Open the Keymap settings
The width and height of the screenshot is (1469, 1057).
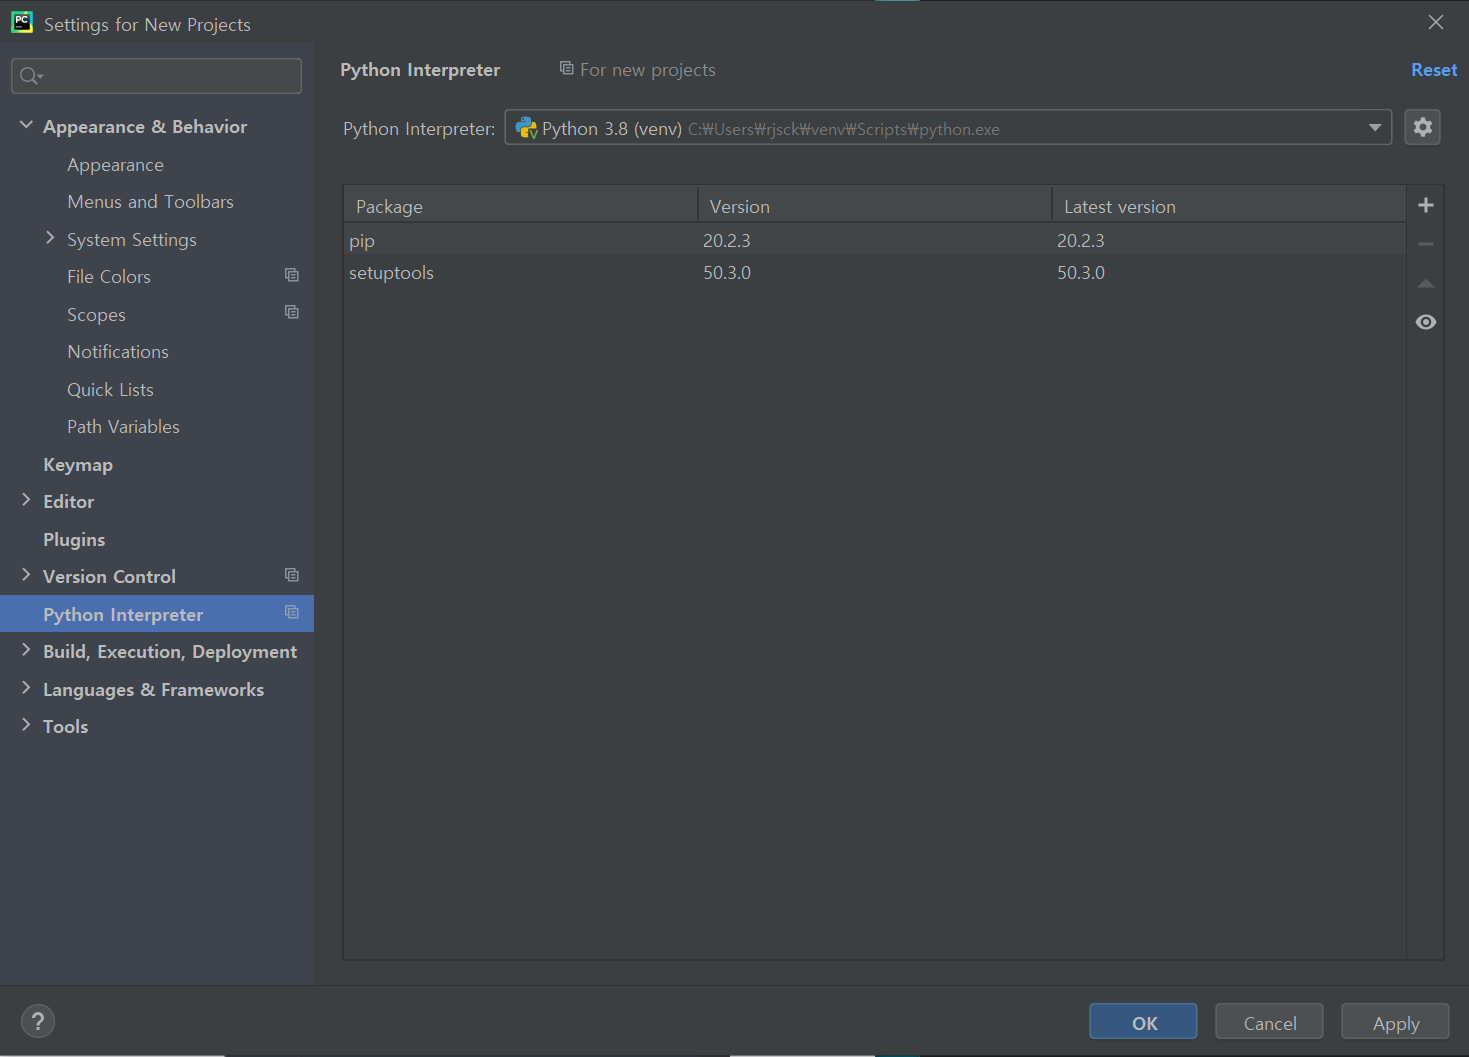click(78, 465)
